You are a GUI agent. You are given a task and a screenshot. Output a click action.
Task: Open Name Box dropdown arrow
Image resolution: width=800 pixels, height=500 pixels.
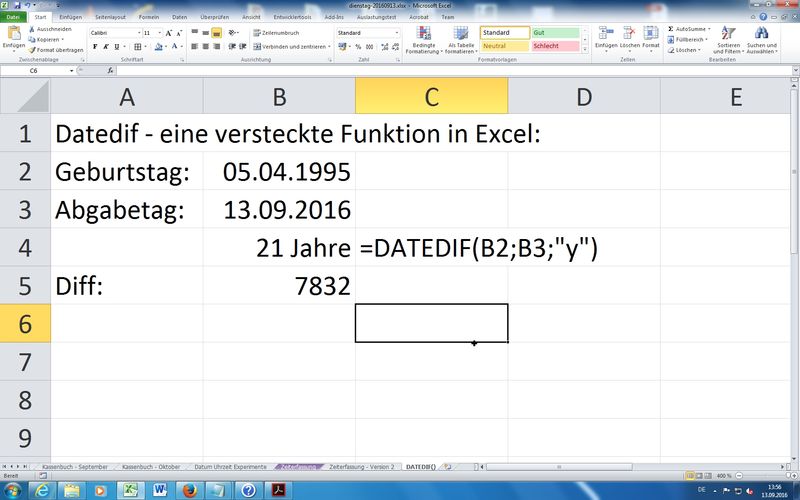point(71,70)
